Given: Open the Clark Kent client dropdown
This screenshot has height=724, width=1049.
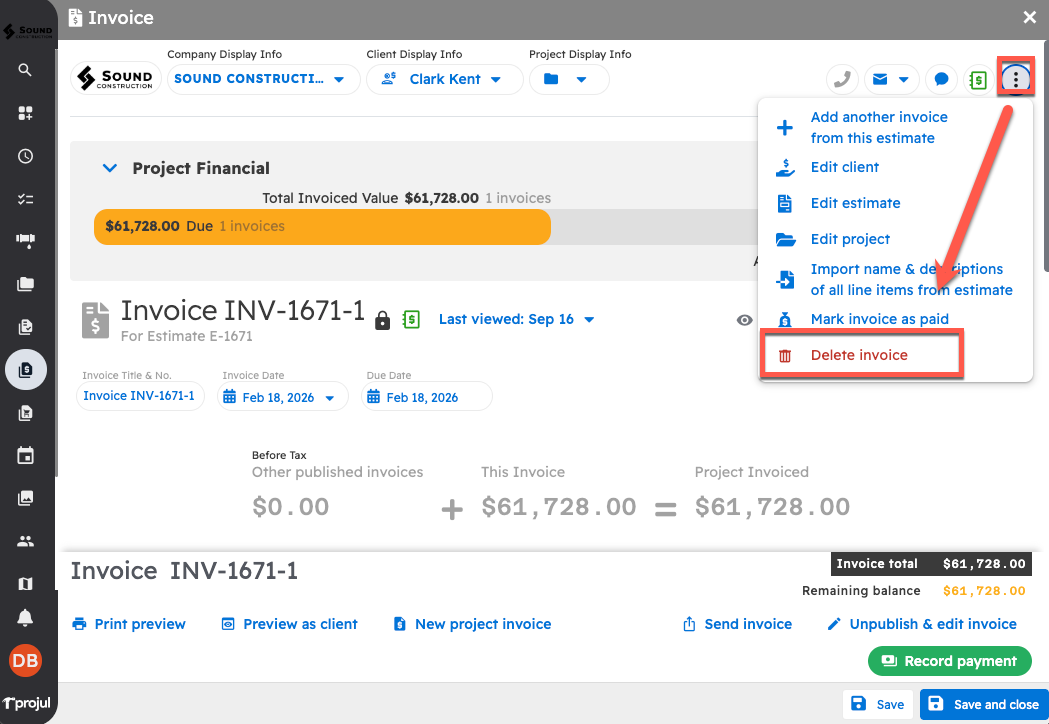Looking at the screenshot, I should click(445, 79).
